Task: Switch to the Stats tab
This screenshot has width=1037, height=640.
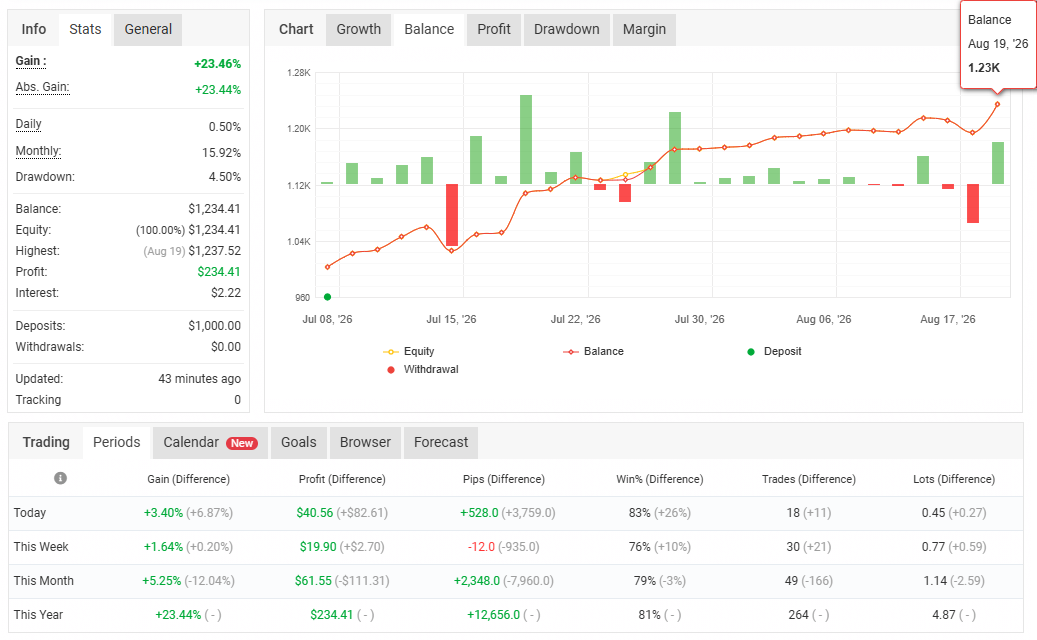Action: (85, 30)
